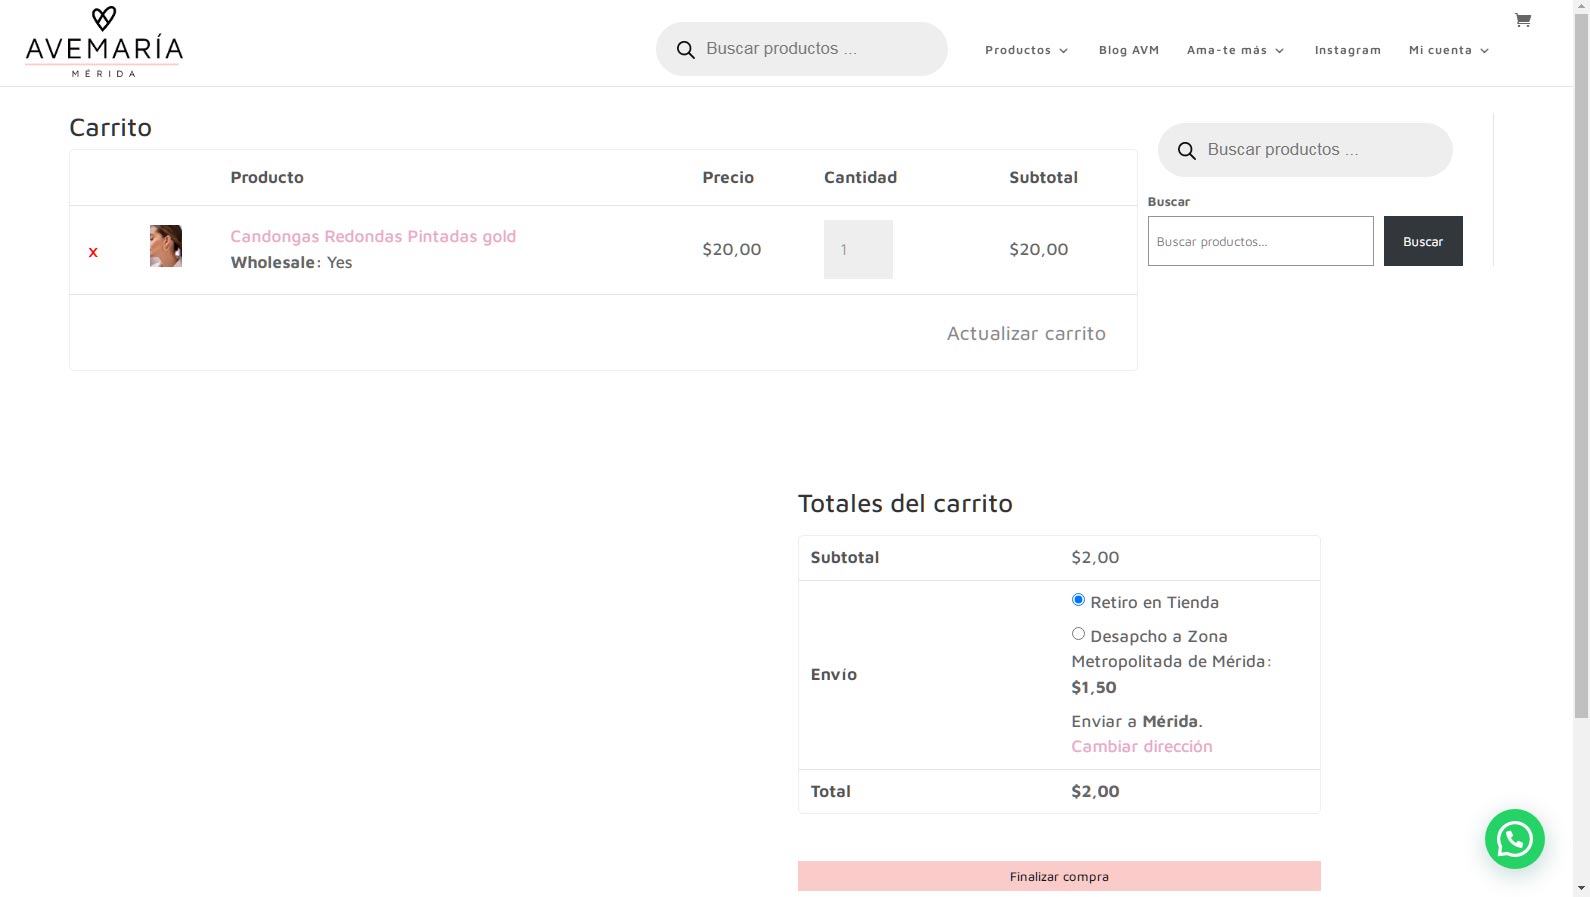Open the Blog AVM menu item

pos(1128,50)
